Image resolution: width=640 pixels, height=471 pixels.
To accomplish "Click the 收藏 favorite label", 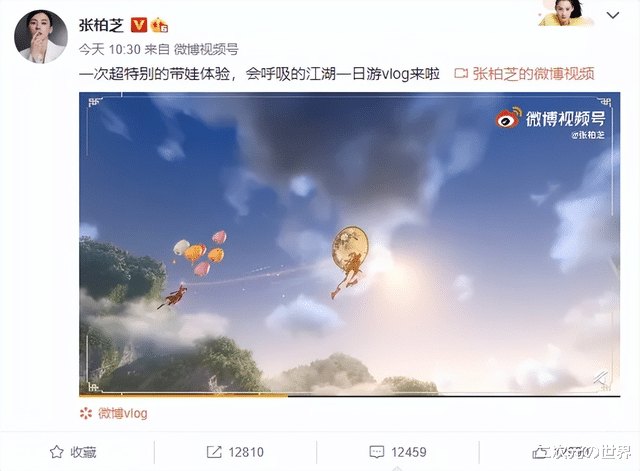I will 83,452.
